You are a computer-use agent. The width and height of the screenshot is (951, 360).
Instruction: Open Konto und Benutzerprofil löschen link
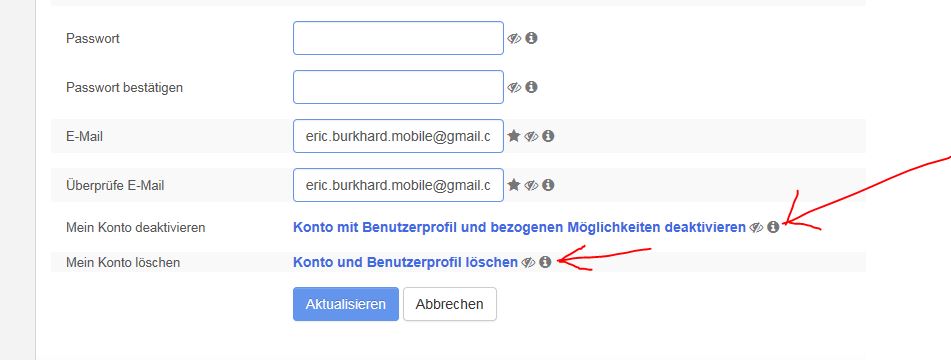pos(405,262)
